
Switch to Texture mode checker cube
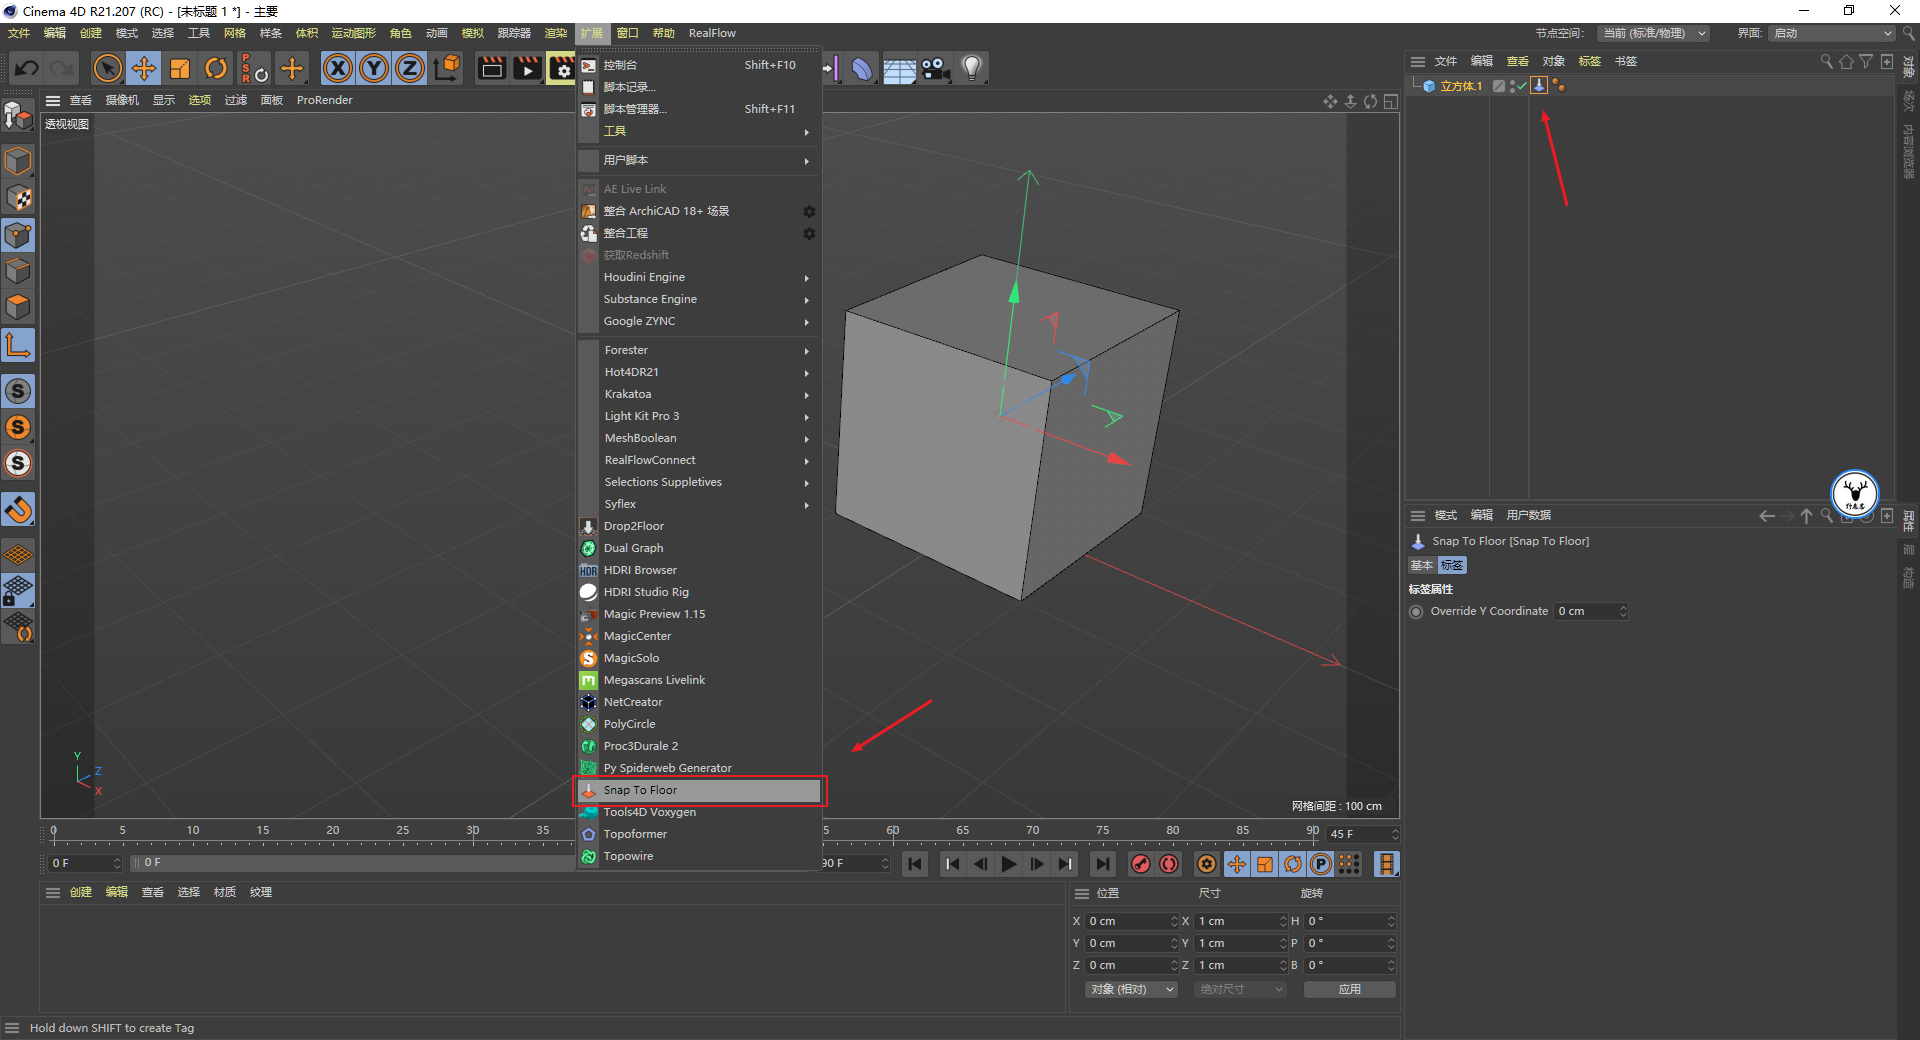(18, 198)
